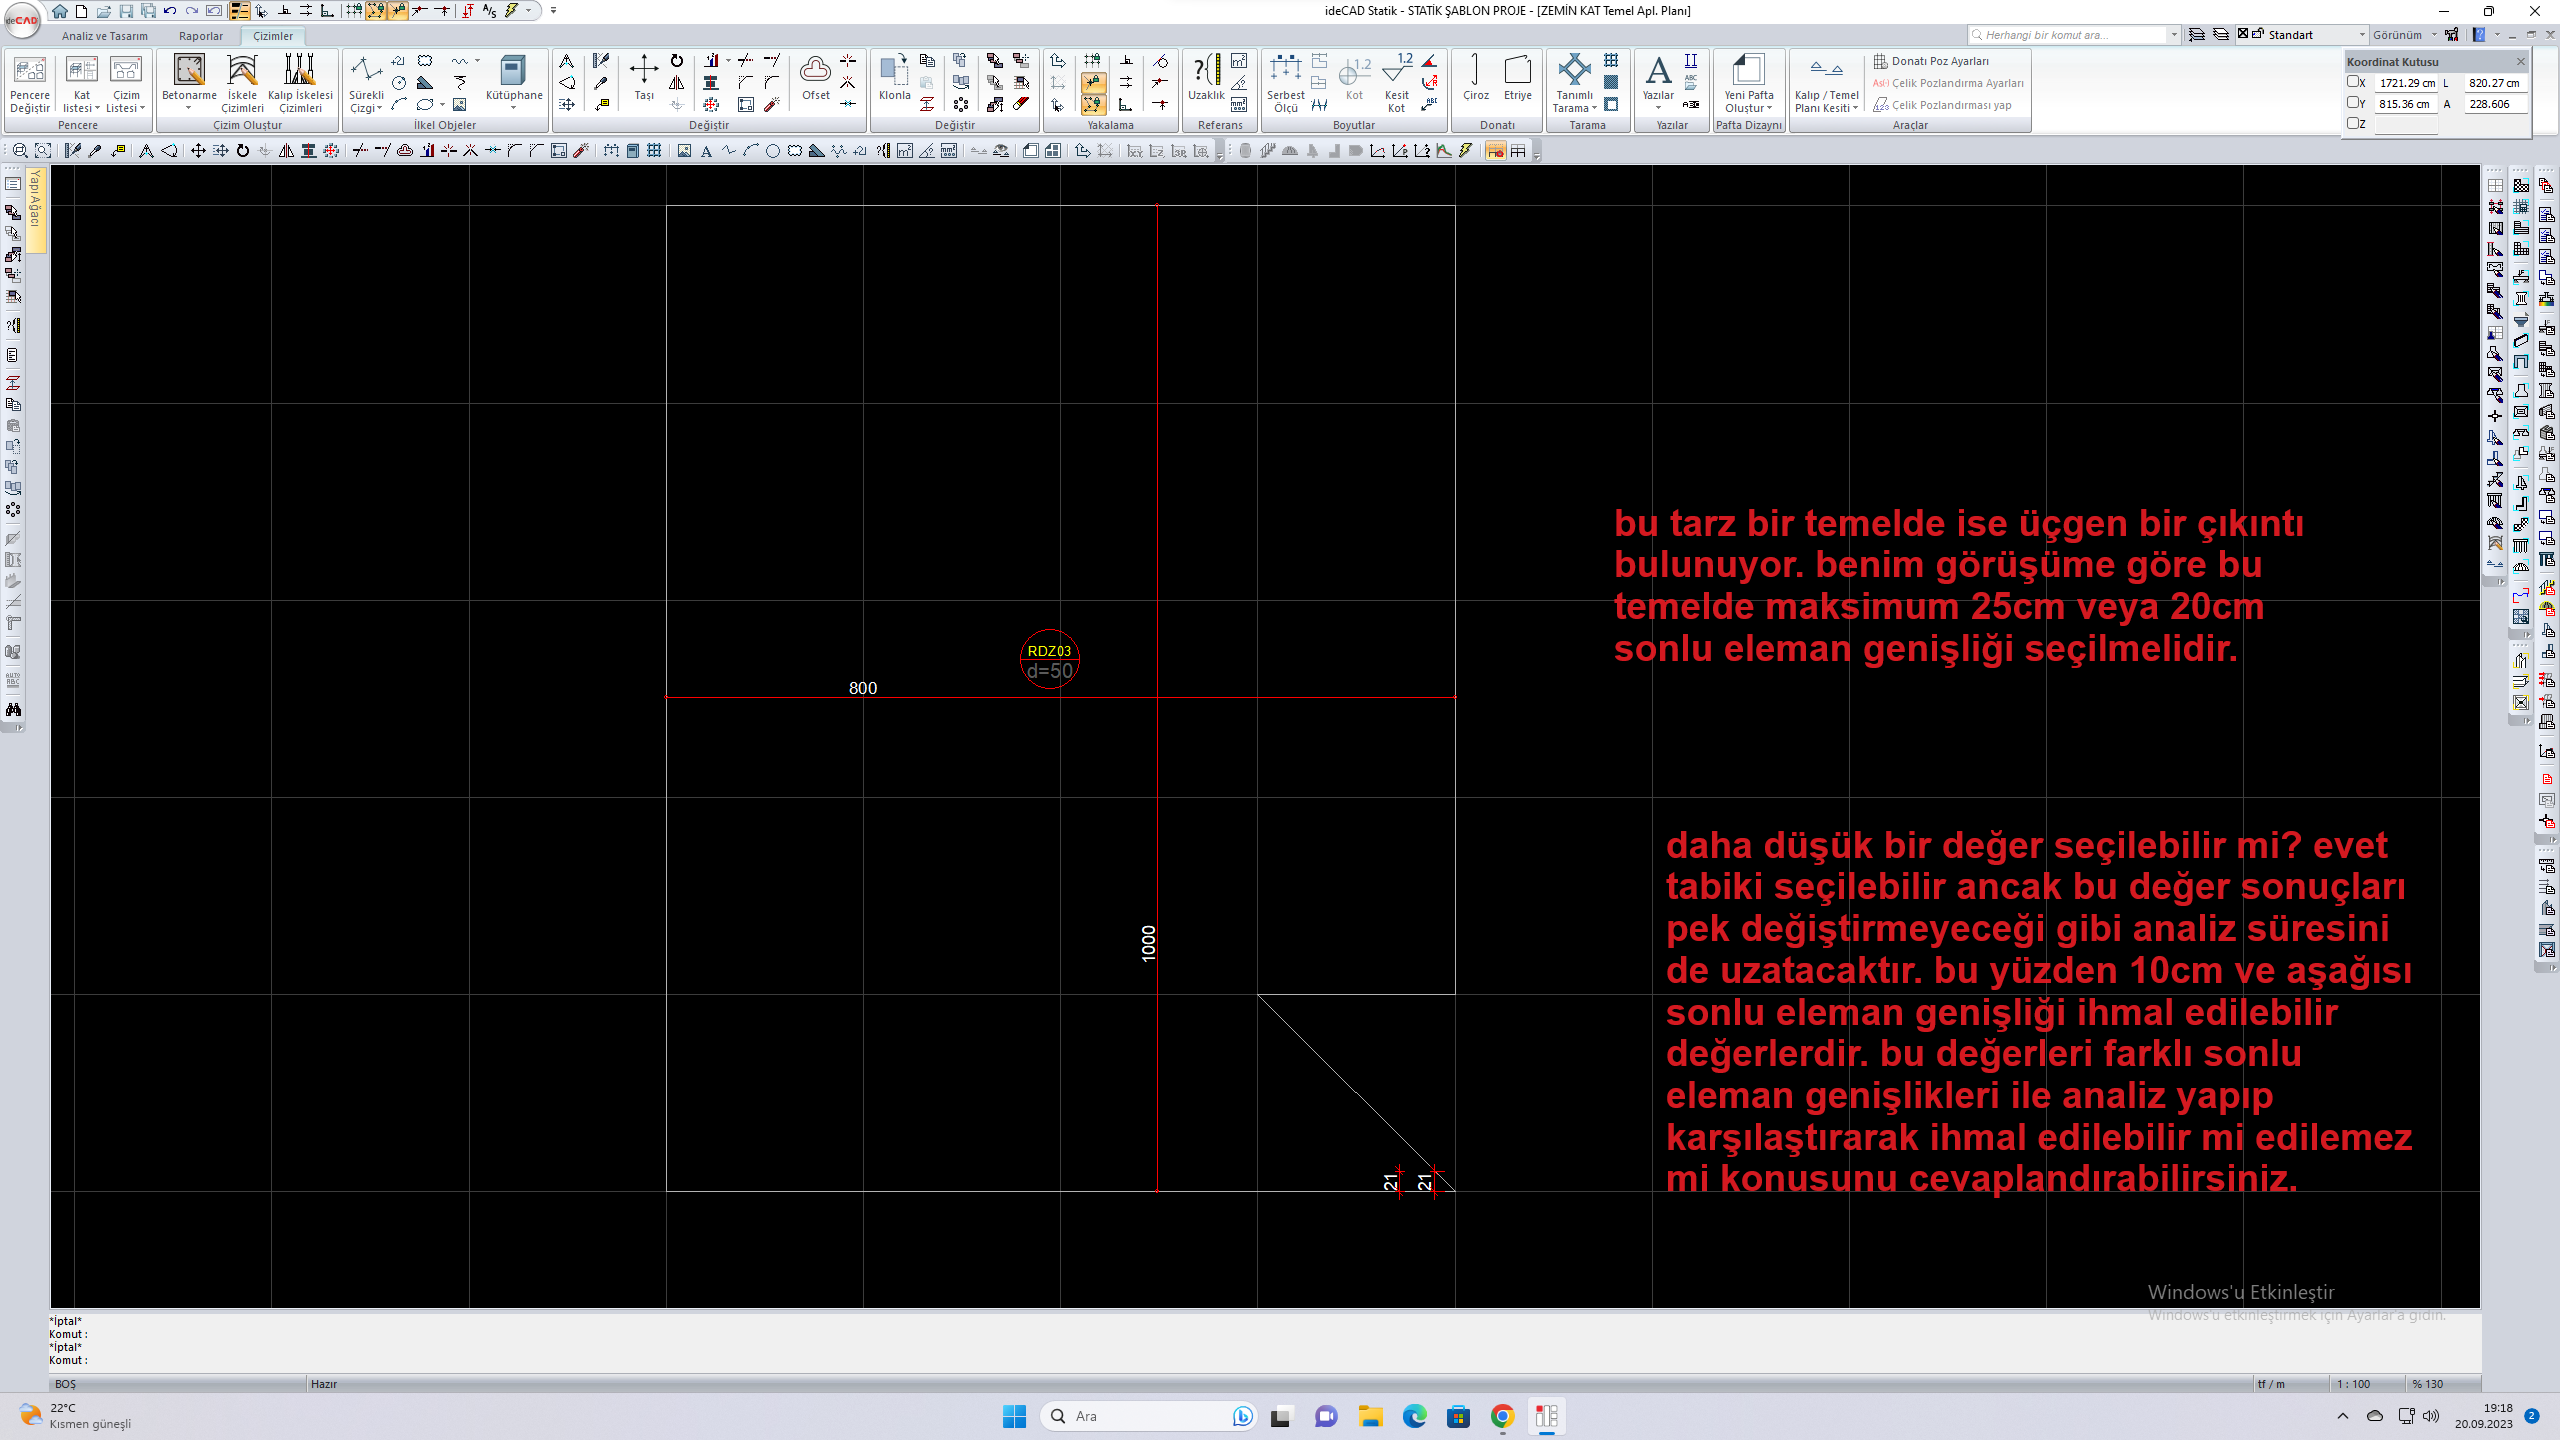Click the save icon in quick access bar
This screenshot has height=1440, width=2560.
coord(125,11)
